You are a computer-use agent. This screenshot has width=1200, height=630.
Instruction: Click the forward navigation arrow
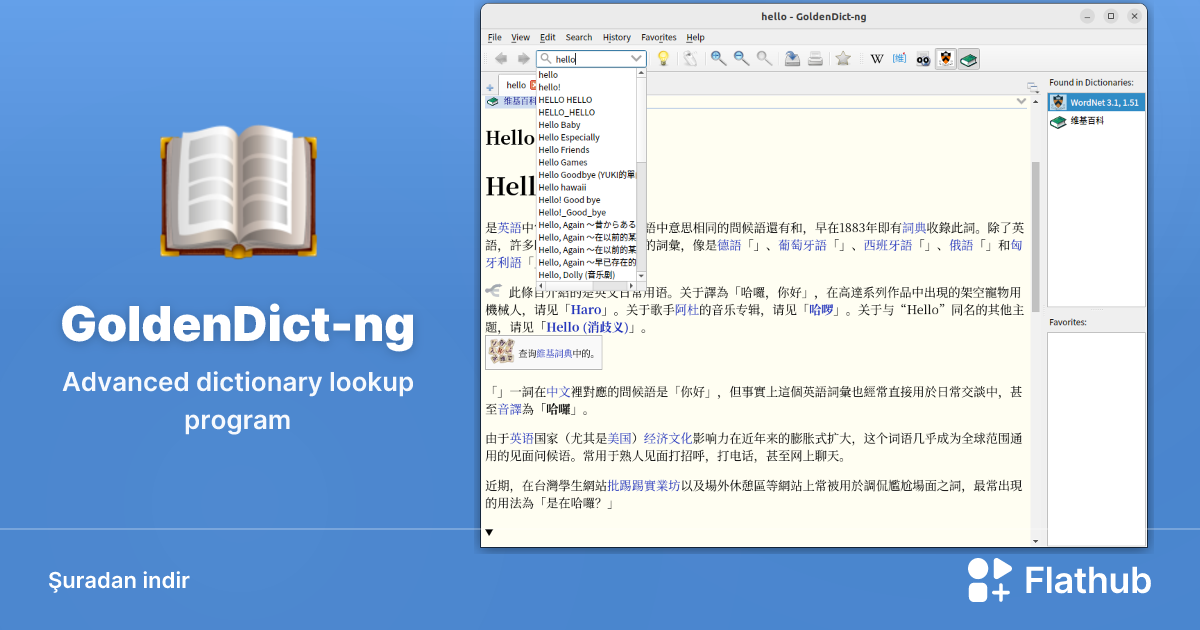coord(524,58)
